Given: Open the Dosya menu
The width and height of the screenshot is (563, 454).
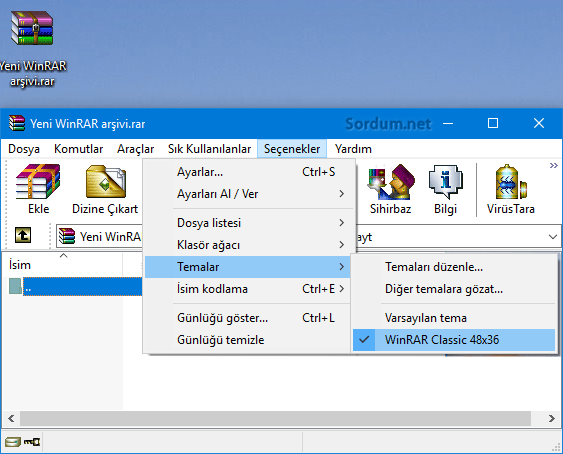Looking at the screenshot, I should coord(24,149).
